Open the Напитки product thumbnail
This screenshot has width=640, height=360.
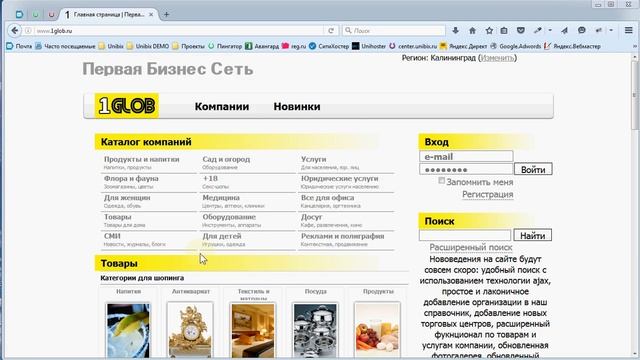pyautogui.click(x=128, y=330)
